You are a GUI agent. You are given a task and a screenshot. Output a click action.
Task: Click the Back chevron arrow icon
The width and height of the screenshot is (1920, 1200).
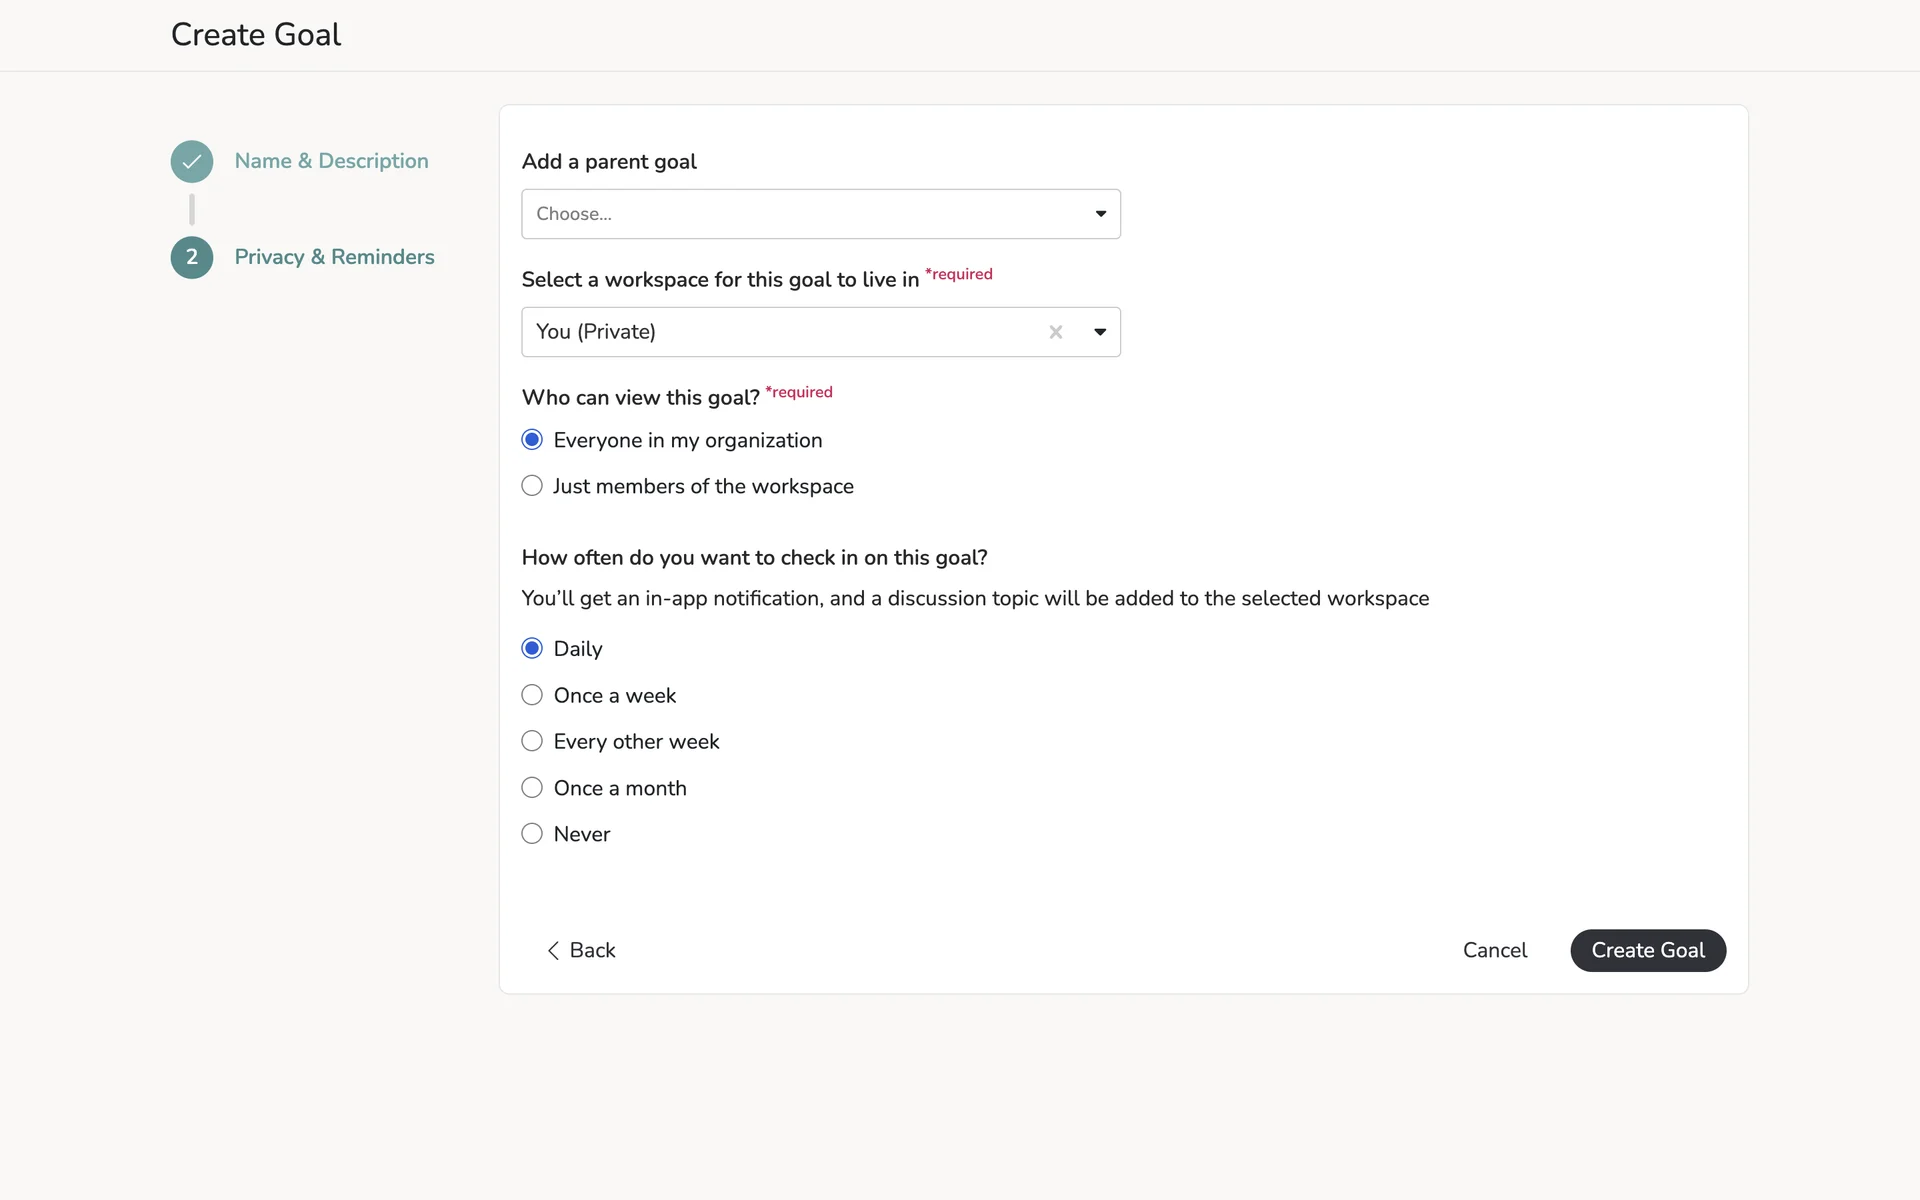point(553,950)
